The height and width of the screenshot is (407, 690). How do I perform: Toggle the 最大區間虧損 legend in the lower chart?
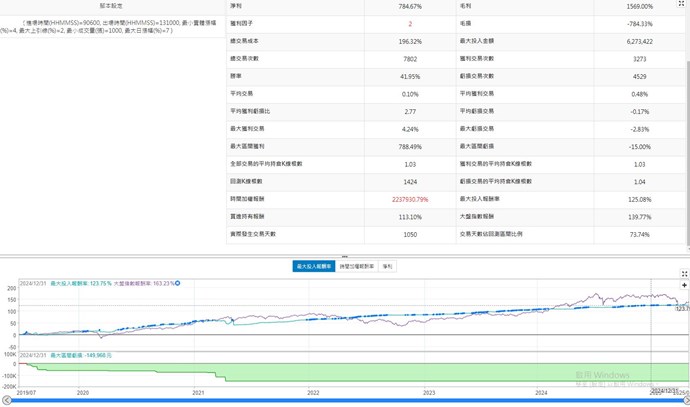[74, 355]
